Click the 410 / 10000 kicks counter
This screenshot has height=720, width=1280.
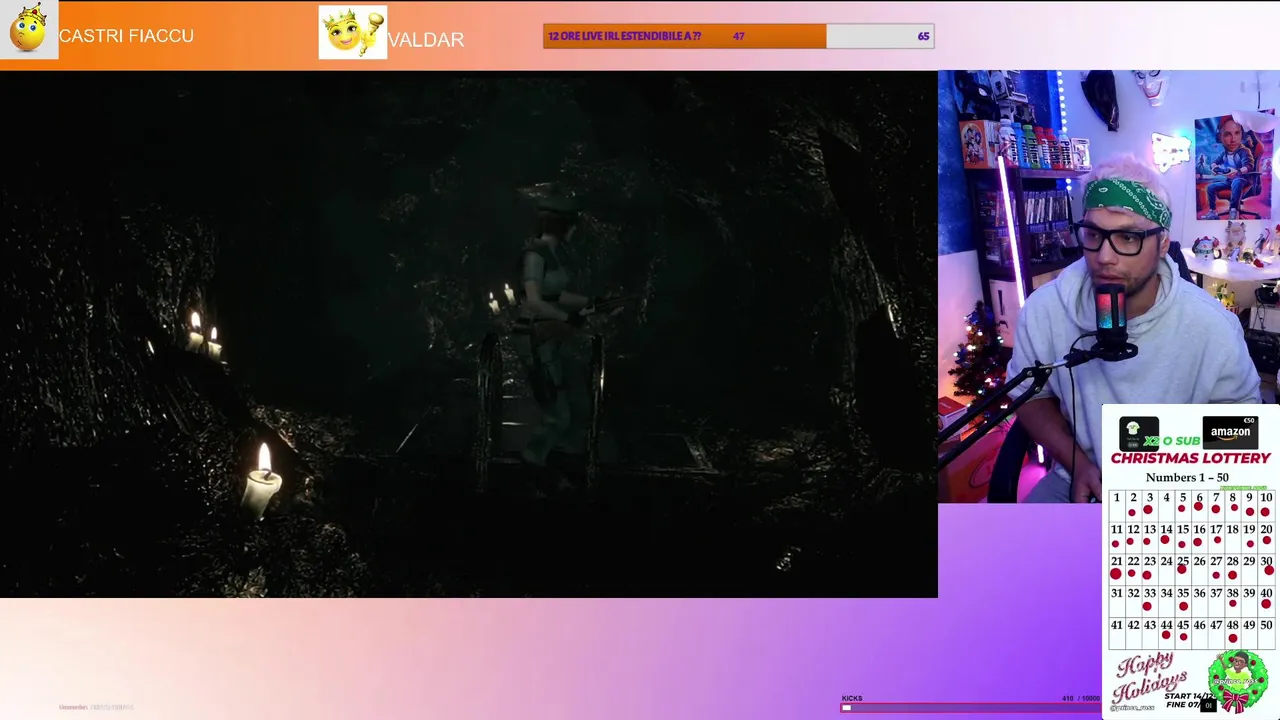1081,698
